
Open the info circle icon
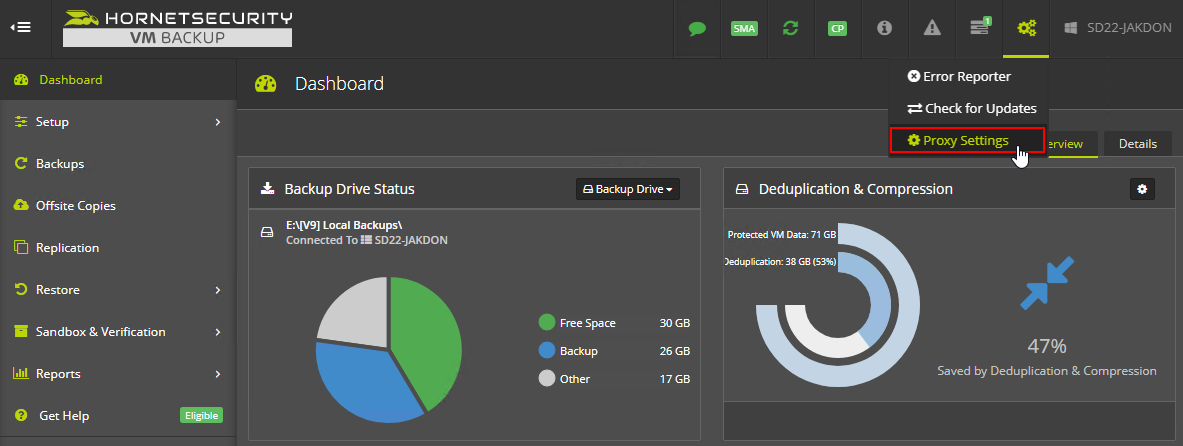point(885,28)
